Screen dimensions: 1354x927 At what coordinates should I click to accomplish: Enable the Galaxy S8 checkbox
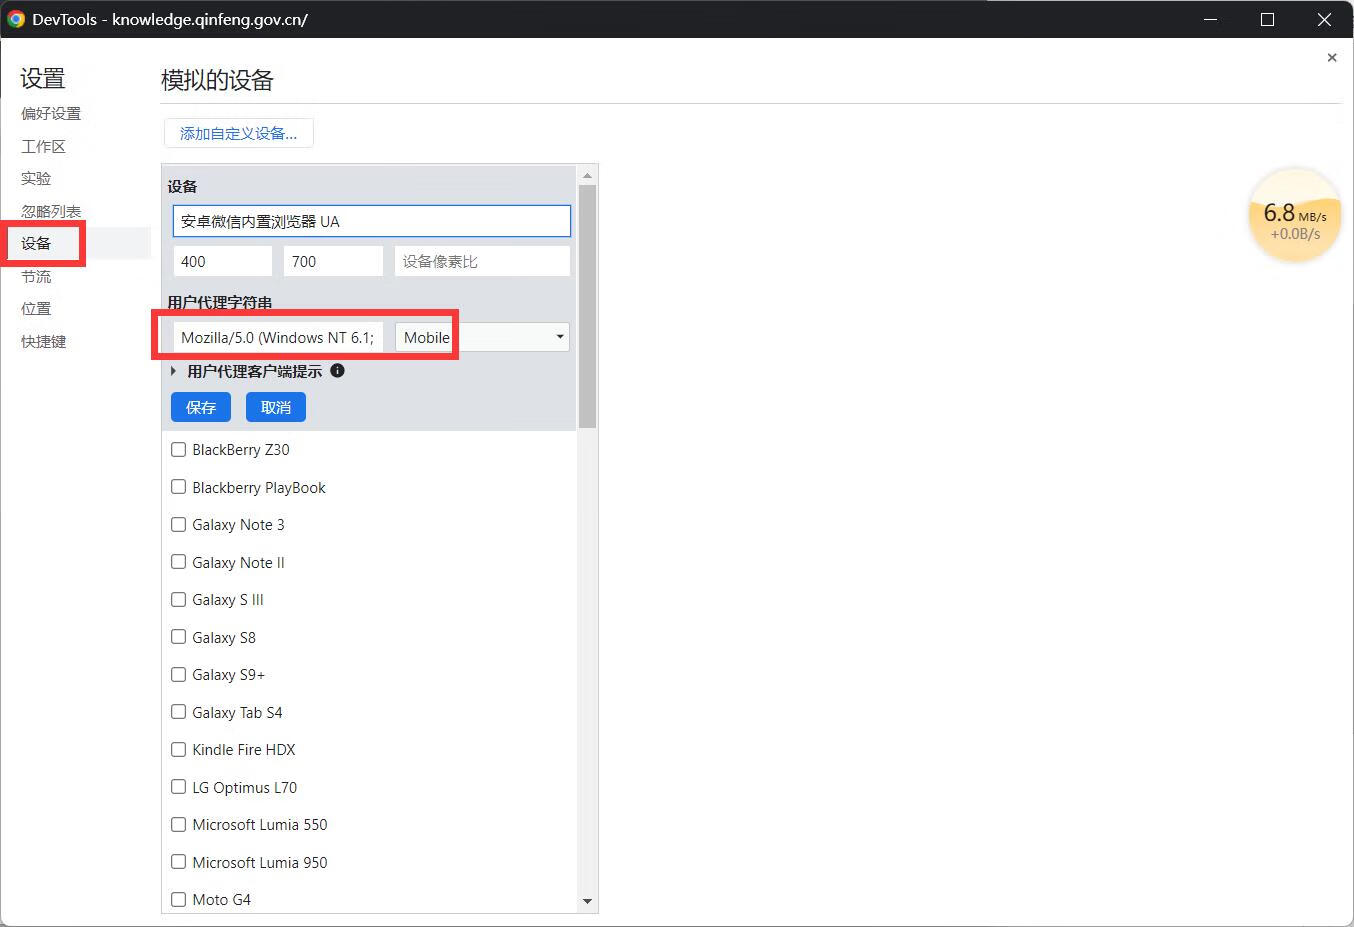click(179, 637)
